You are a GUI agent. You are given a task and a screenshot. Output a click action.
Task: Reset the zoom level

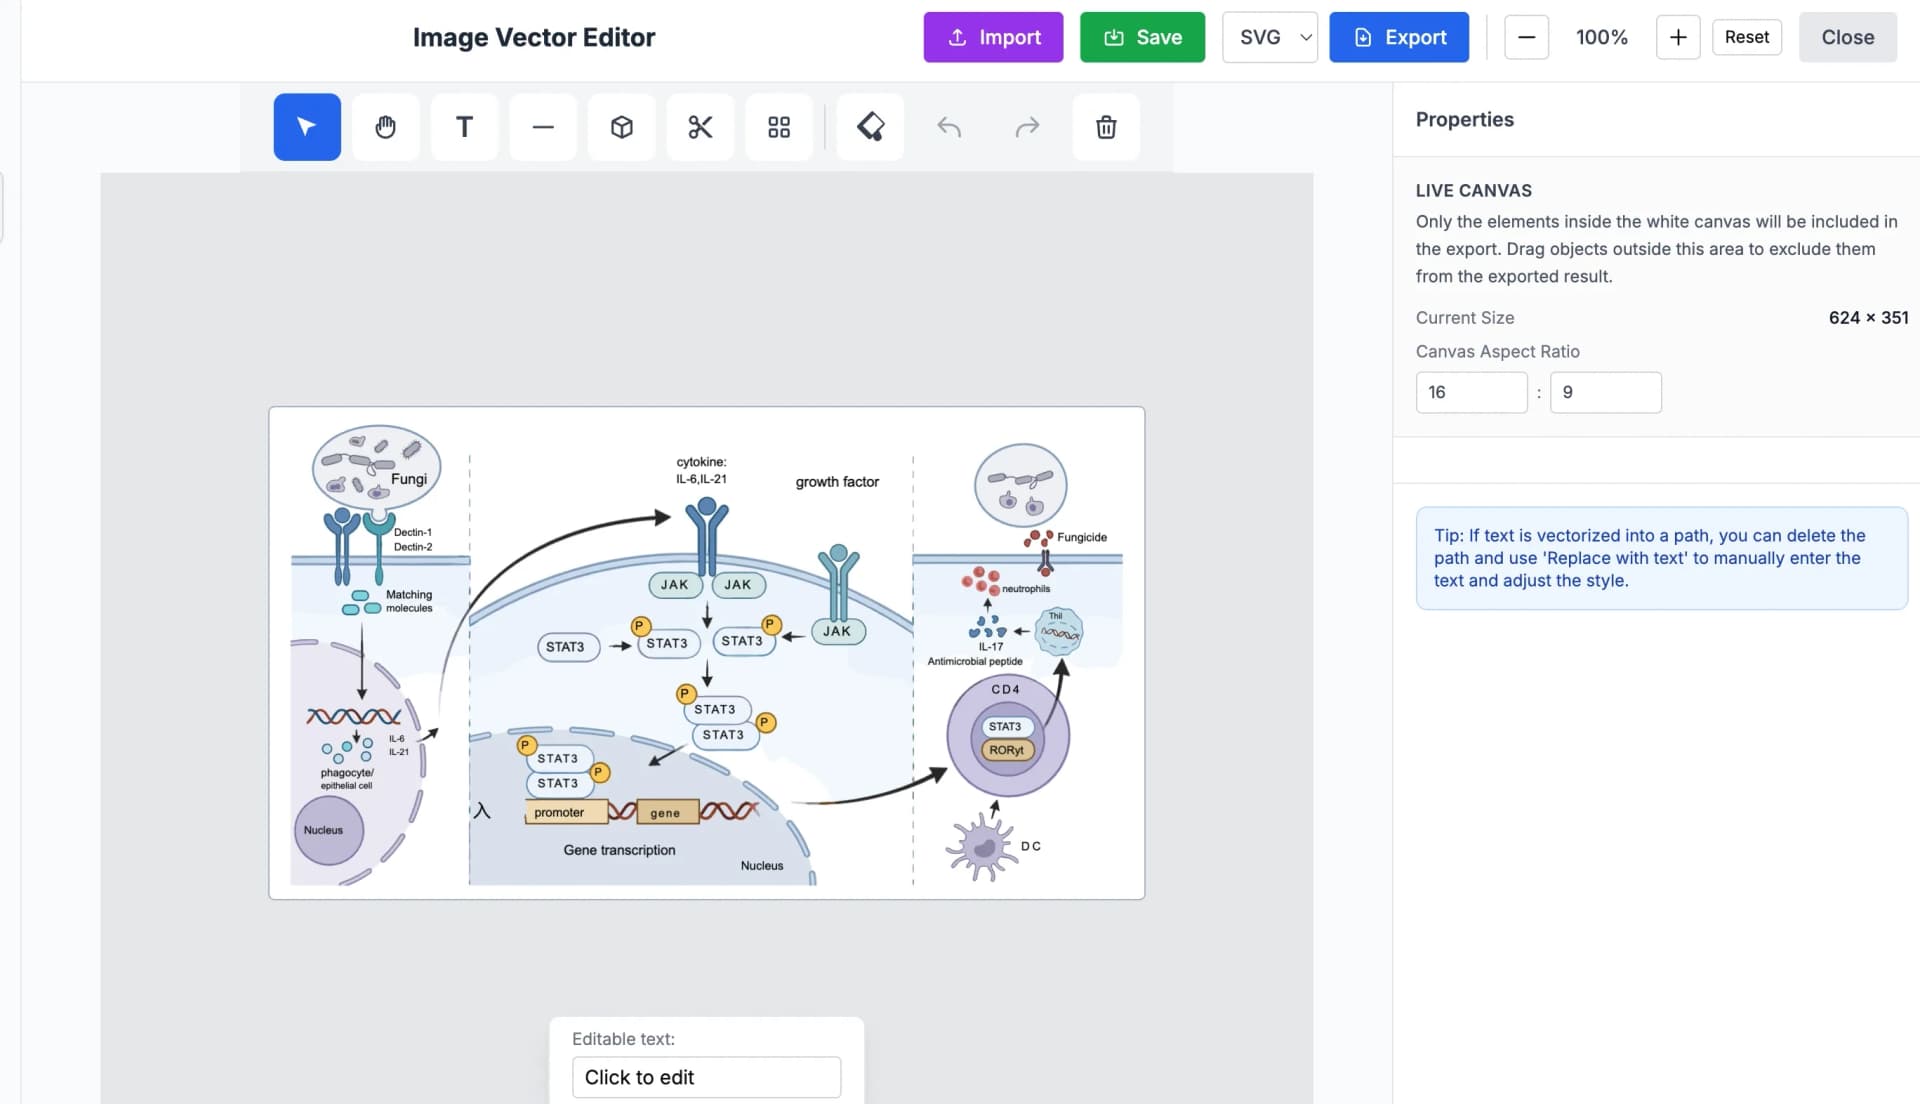[1746, 37]
